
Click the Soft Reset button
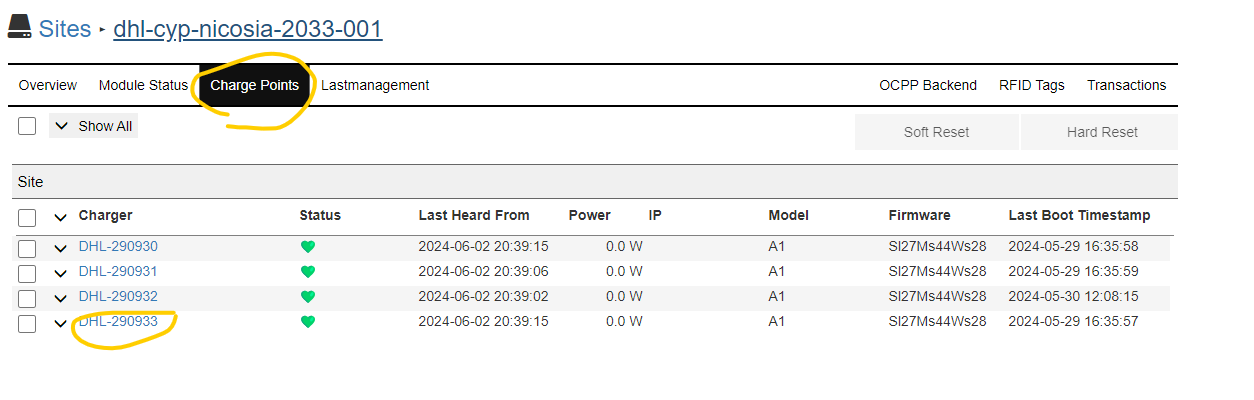(x=936, y=132)
